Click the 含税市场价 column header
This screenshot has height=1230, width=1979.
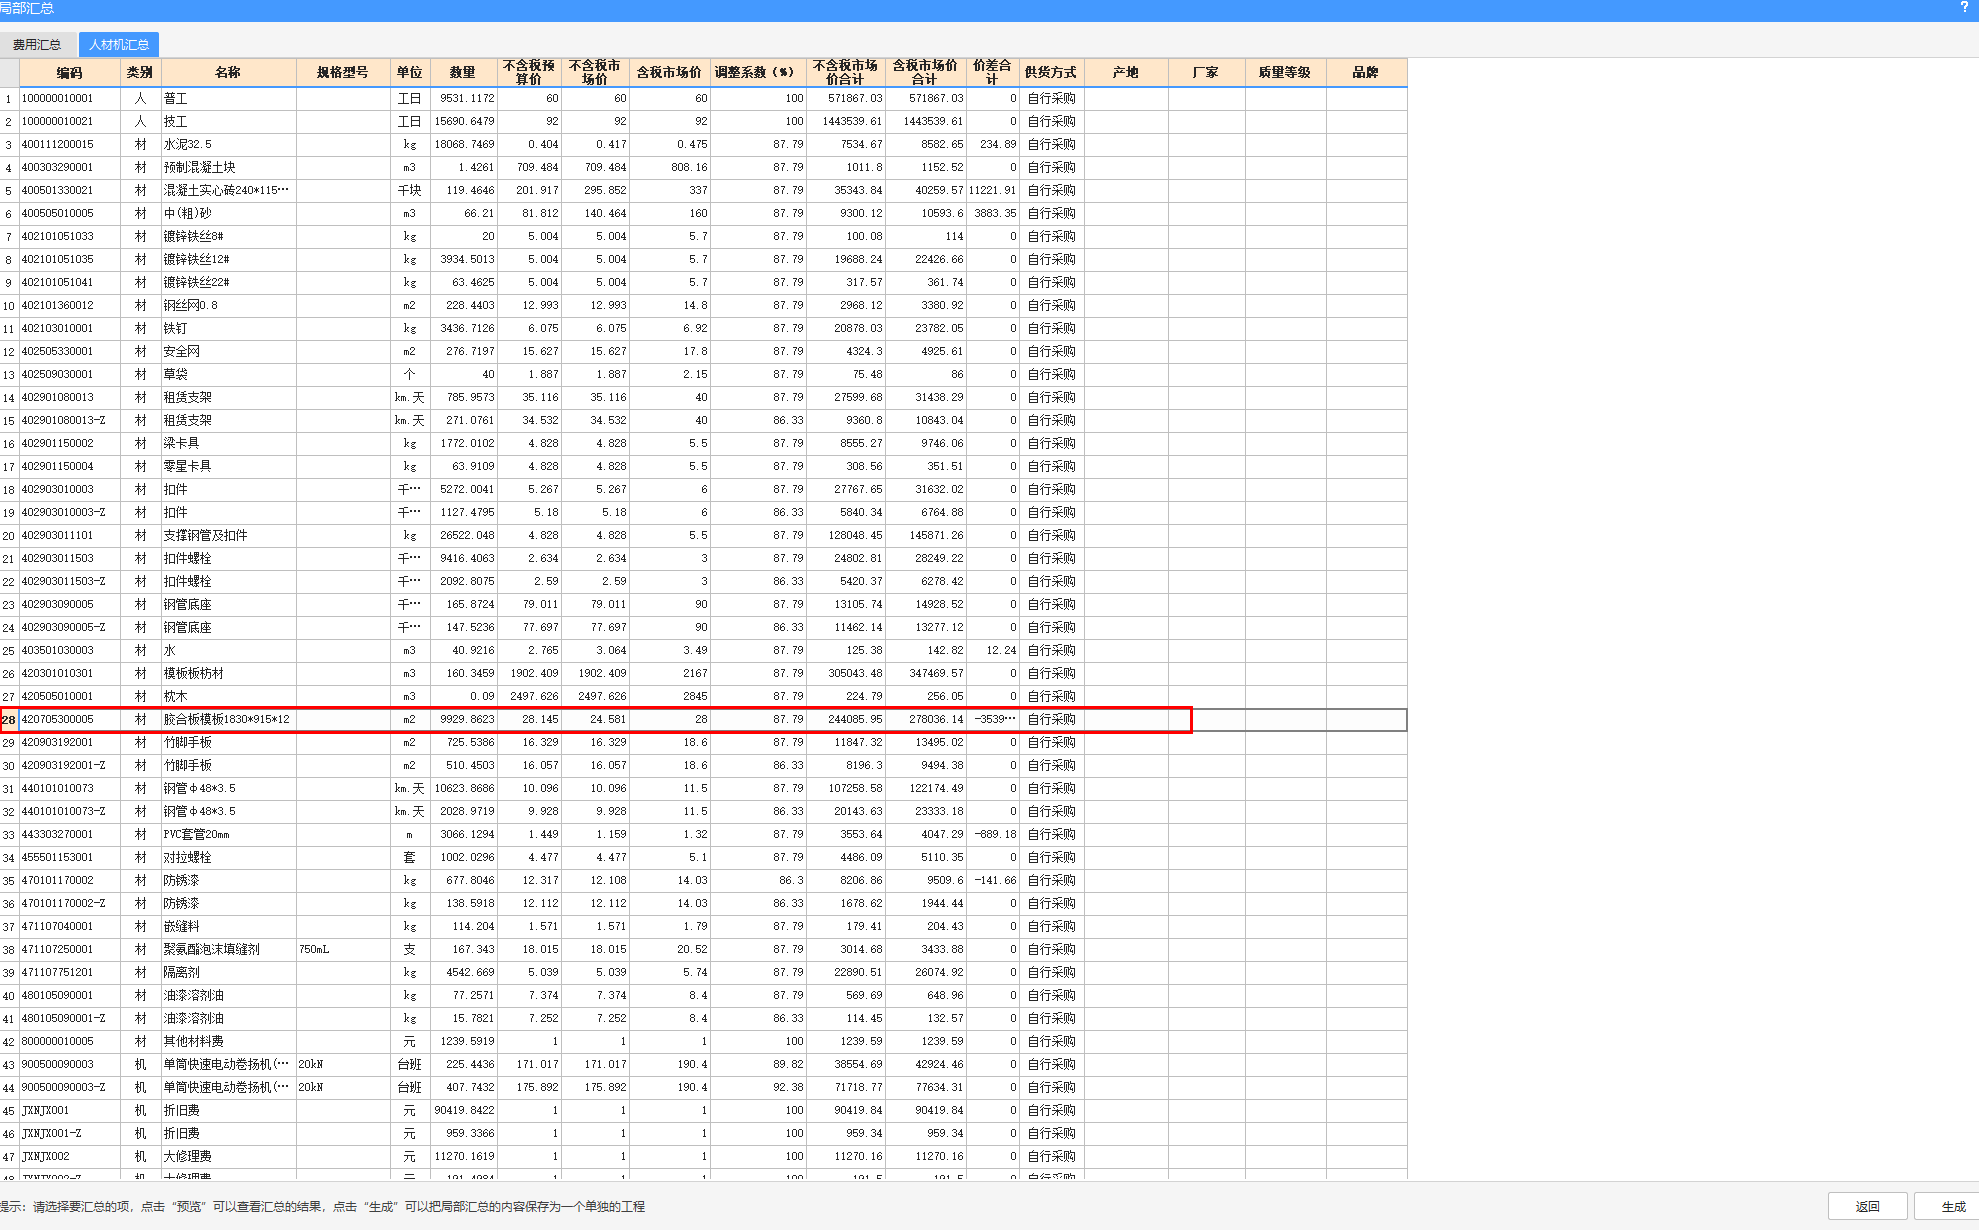[669, 73]
